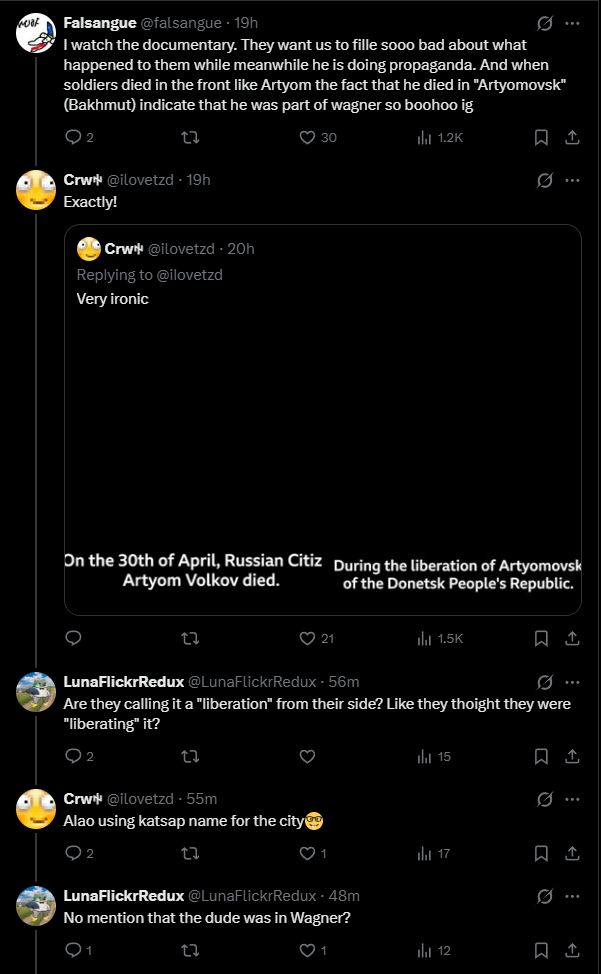Visit @ilovetzd handle on katsap tweet
601x974 pixels.
[x=141, y=798]
